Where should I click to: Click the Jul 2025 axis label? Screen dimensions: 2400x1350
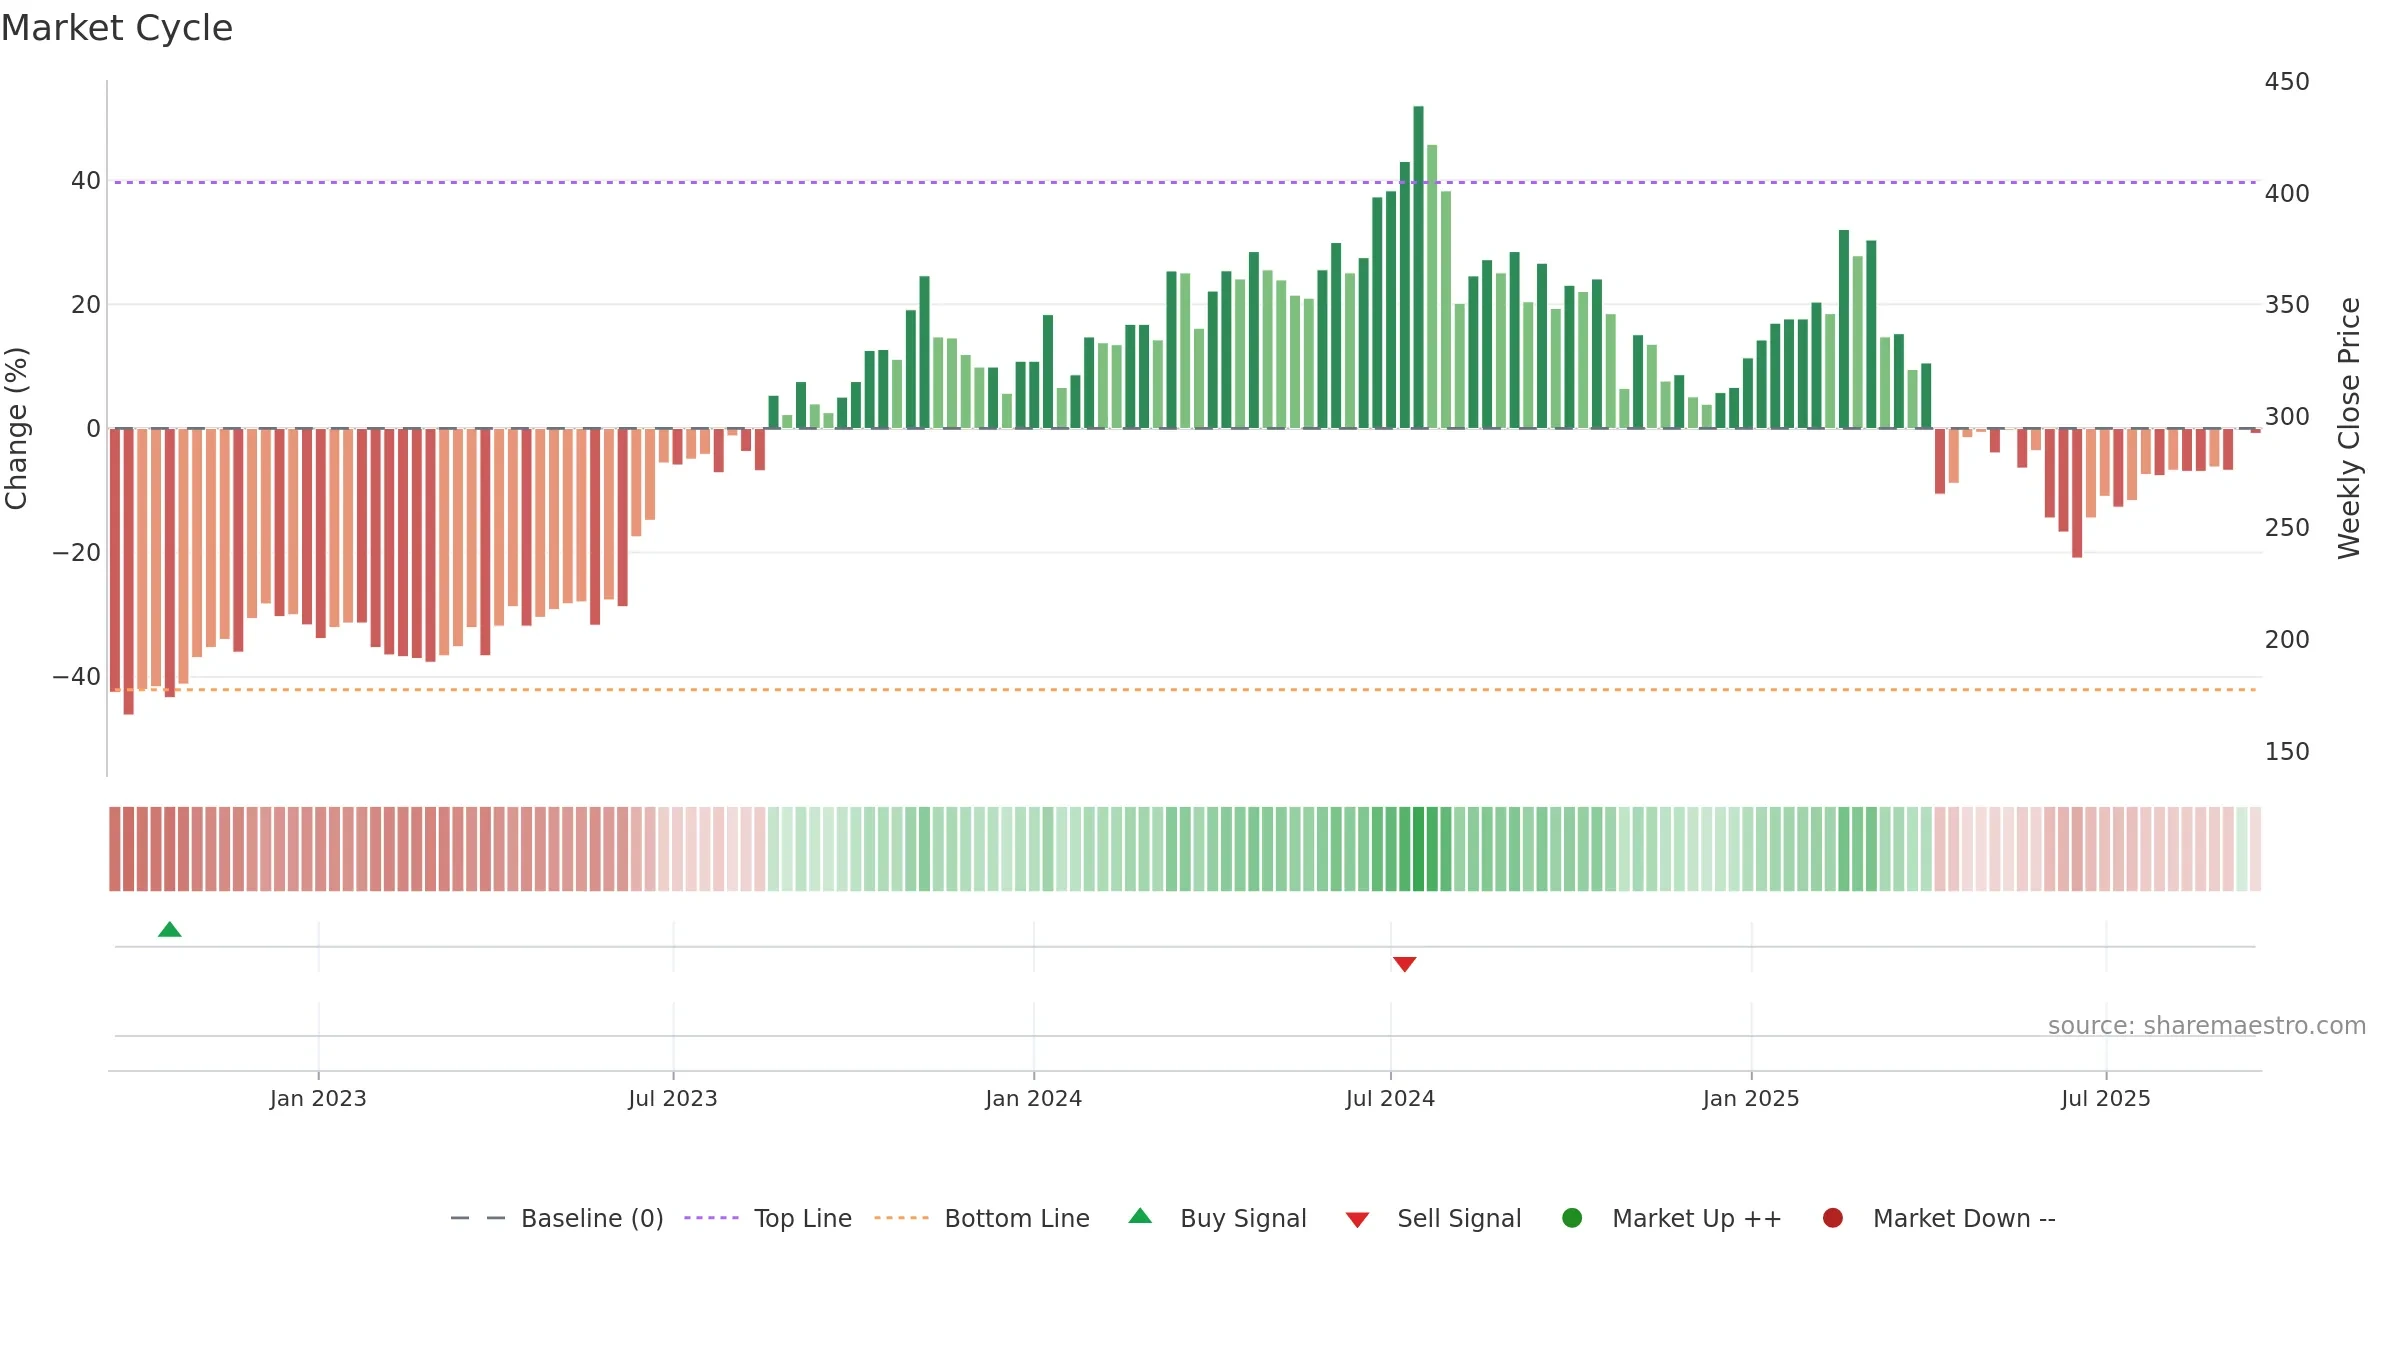tap(2106, 1099)
